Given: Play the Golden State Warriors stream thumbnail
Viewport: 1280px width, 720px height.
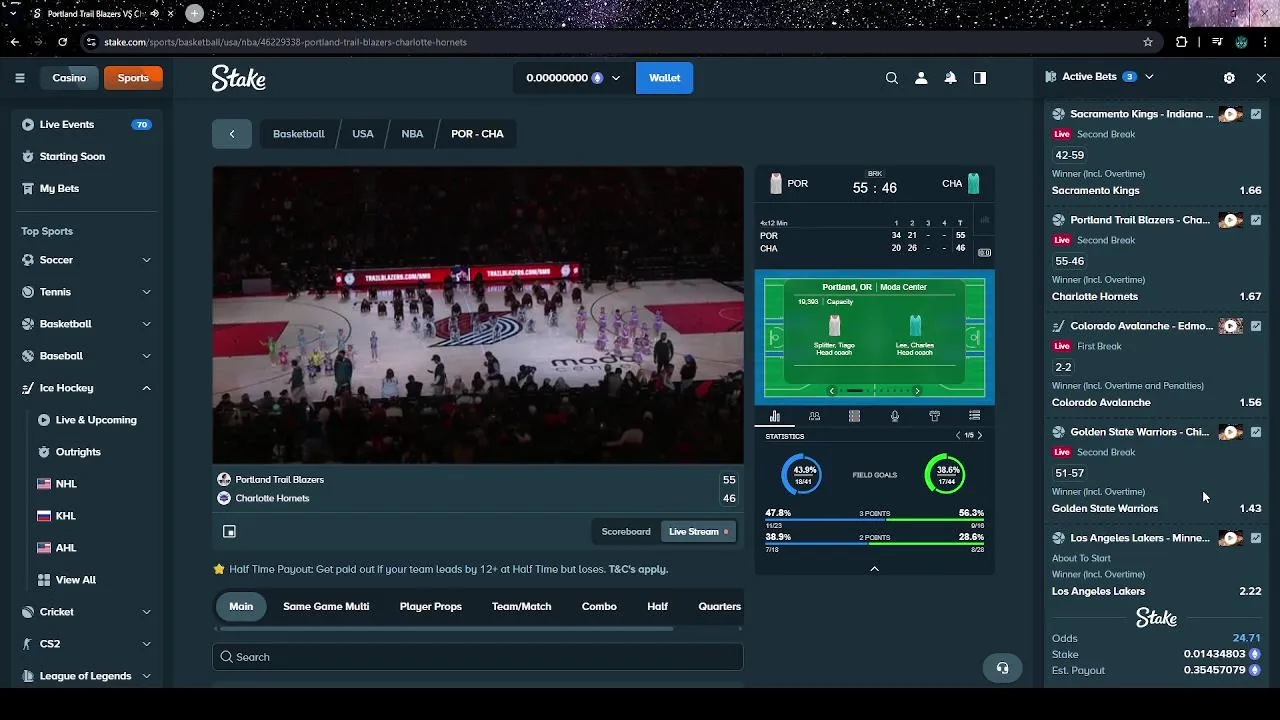Looking at the screenshot, I should (1231, 432).
